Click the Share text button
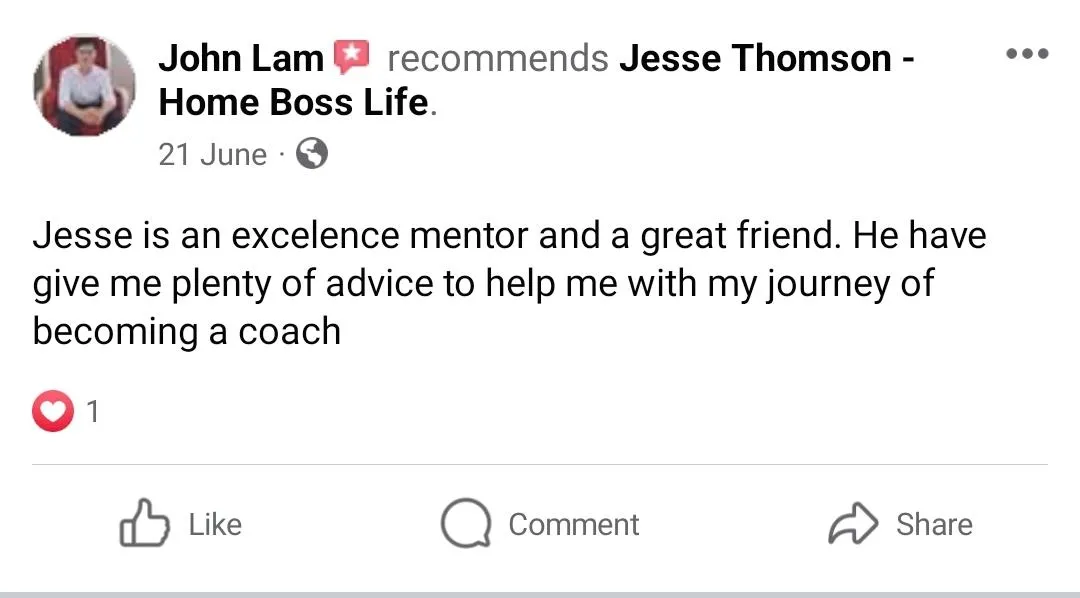The width and height of the screenshot is (1080, 598). click(934, 525)
